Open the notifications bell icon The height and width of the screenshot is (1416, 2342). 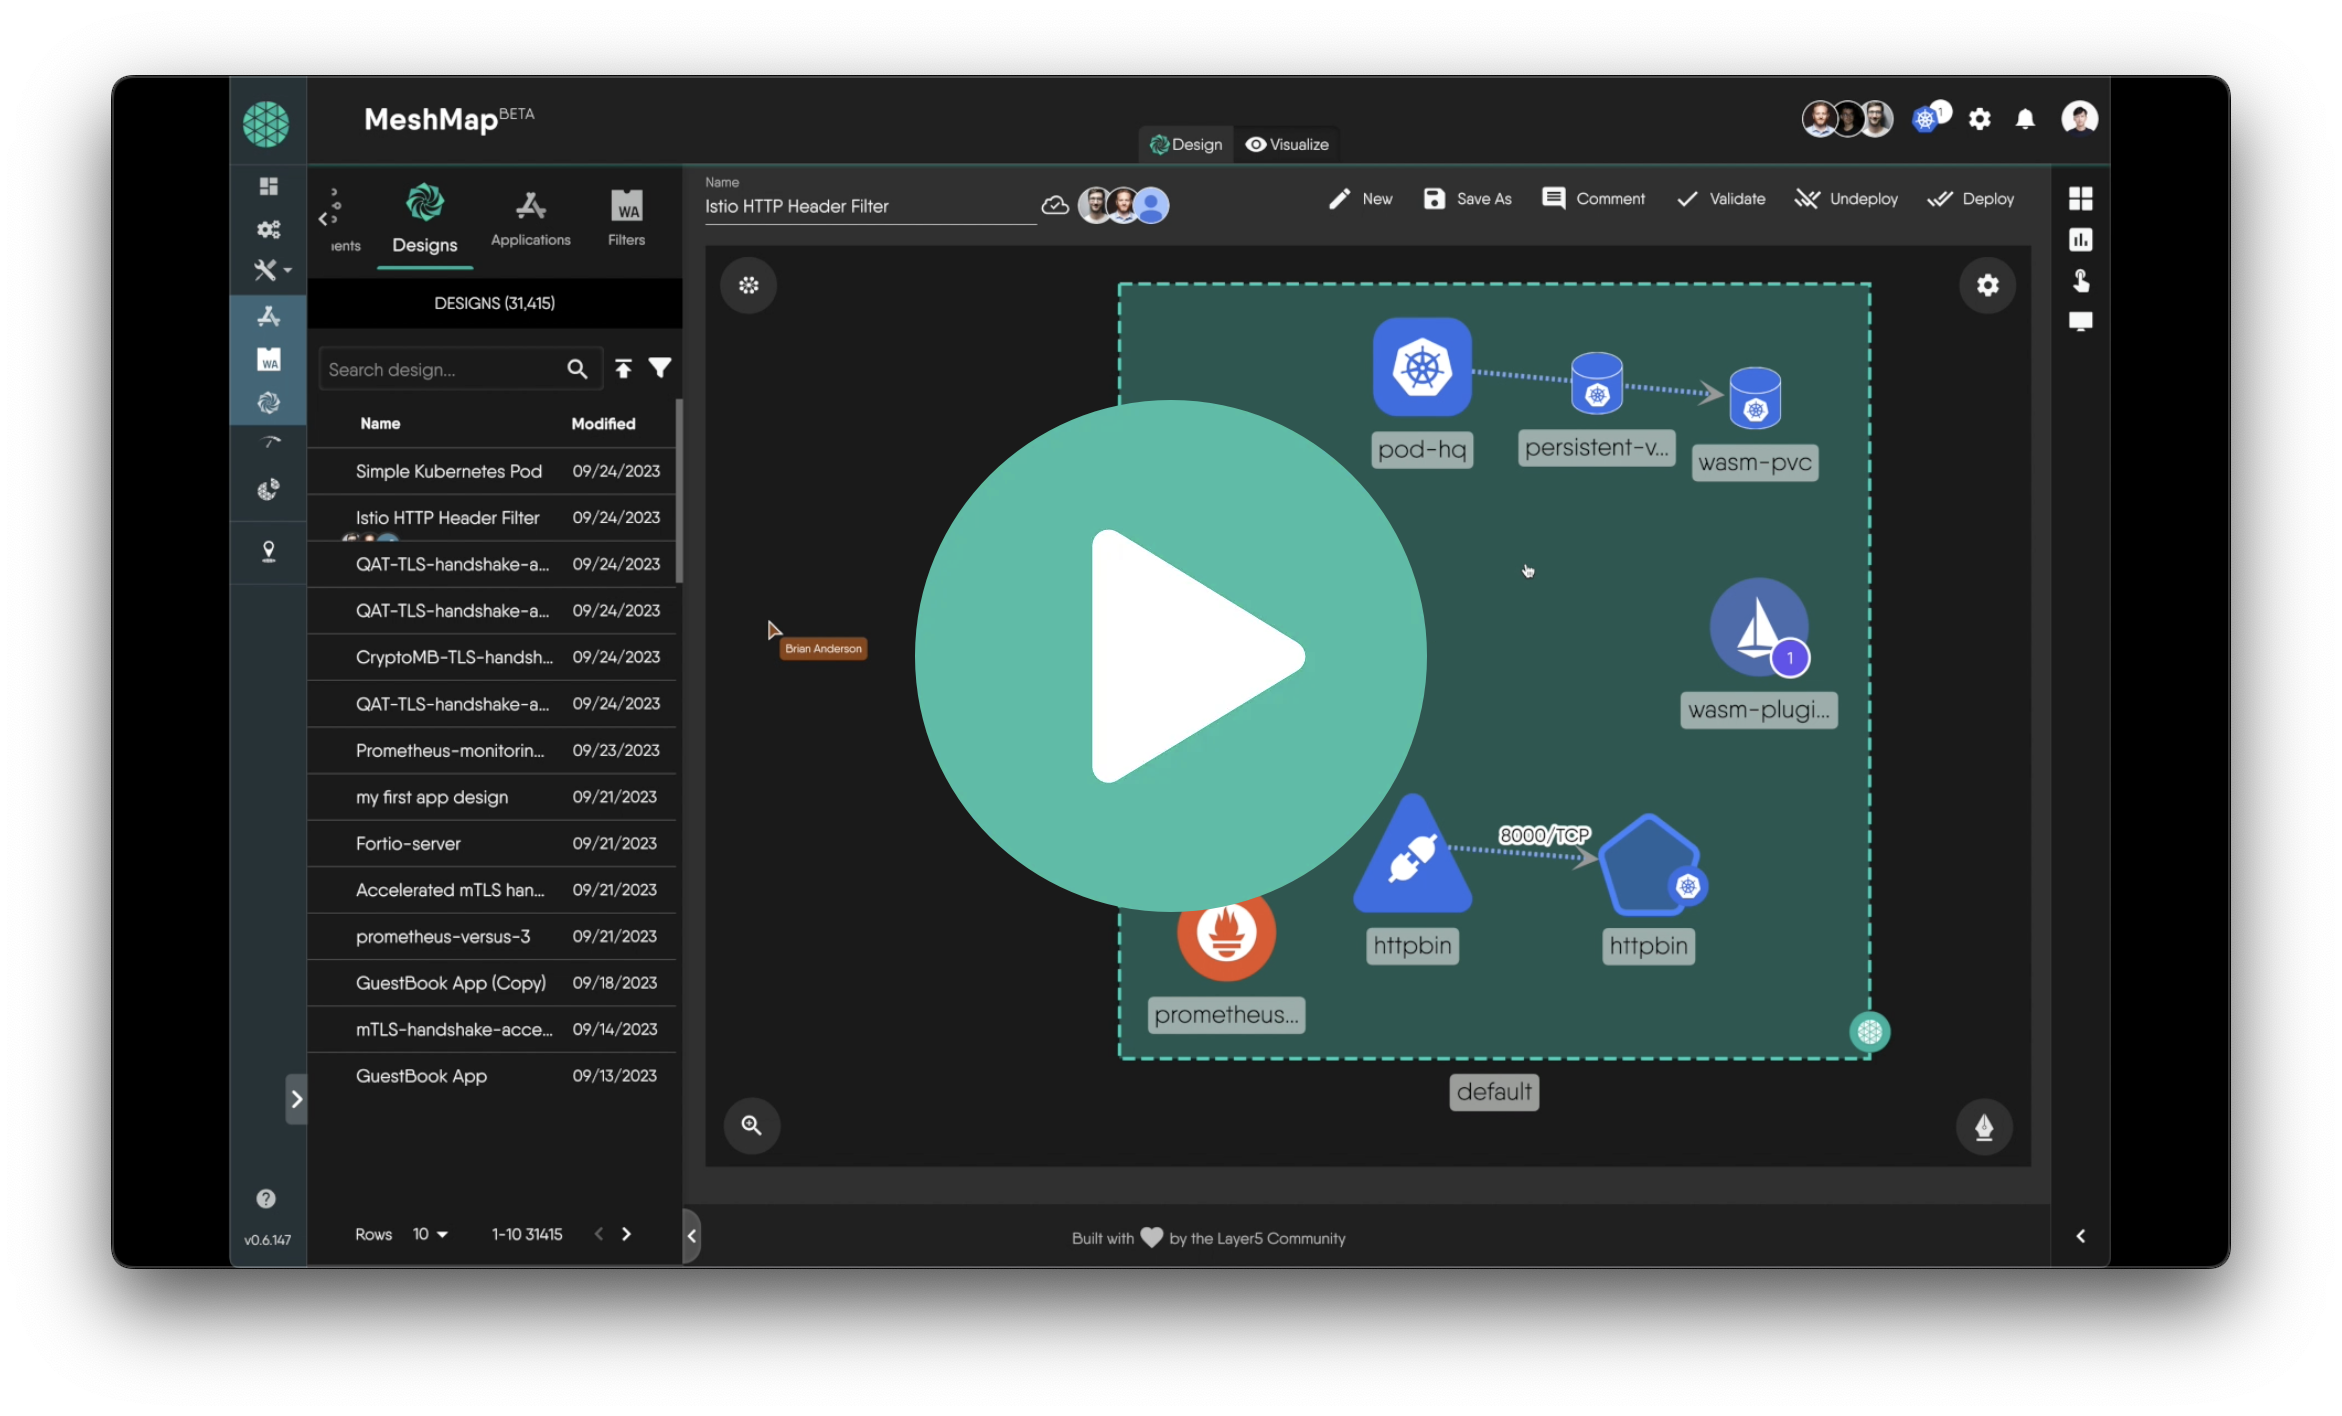pyautogui.click(x=2025, y=119)
